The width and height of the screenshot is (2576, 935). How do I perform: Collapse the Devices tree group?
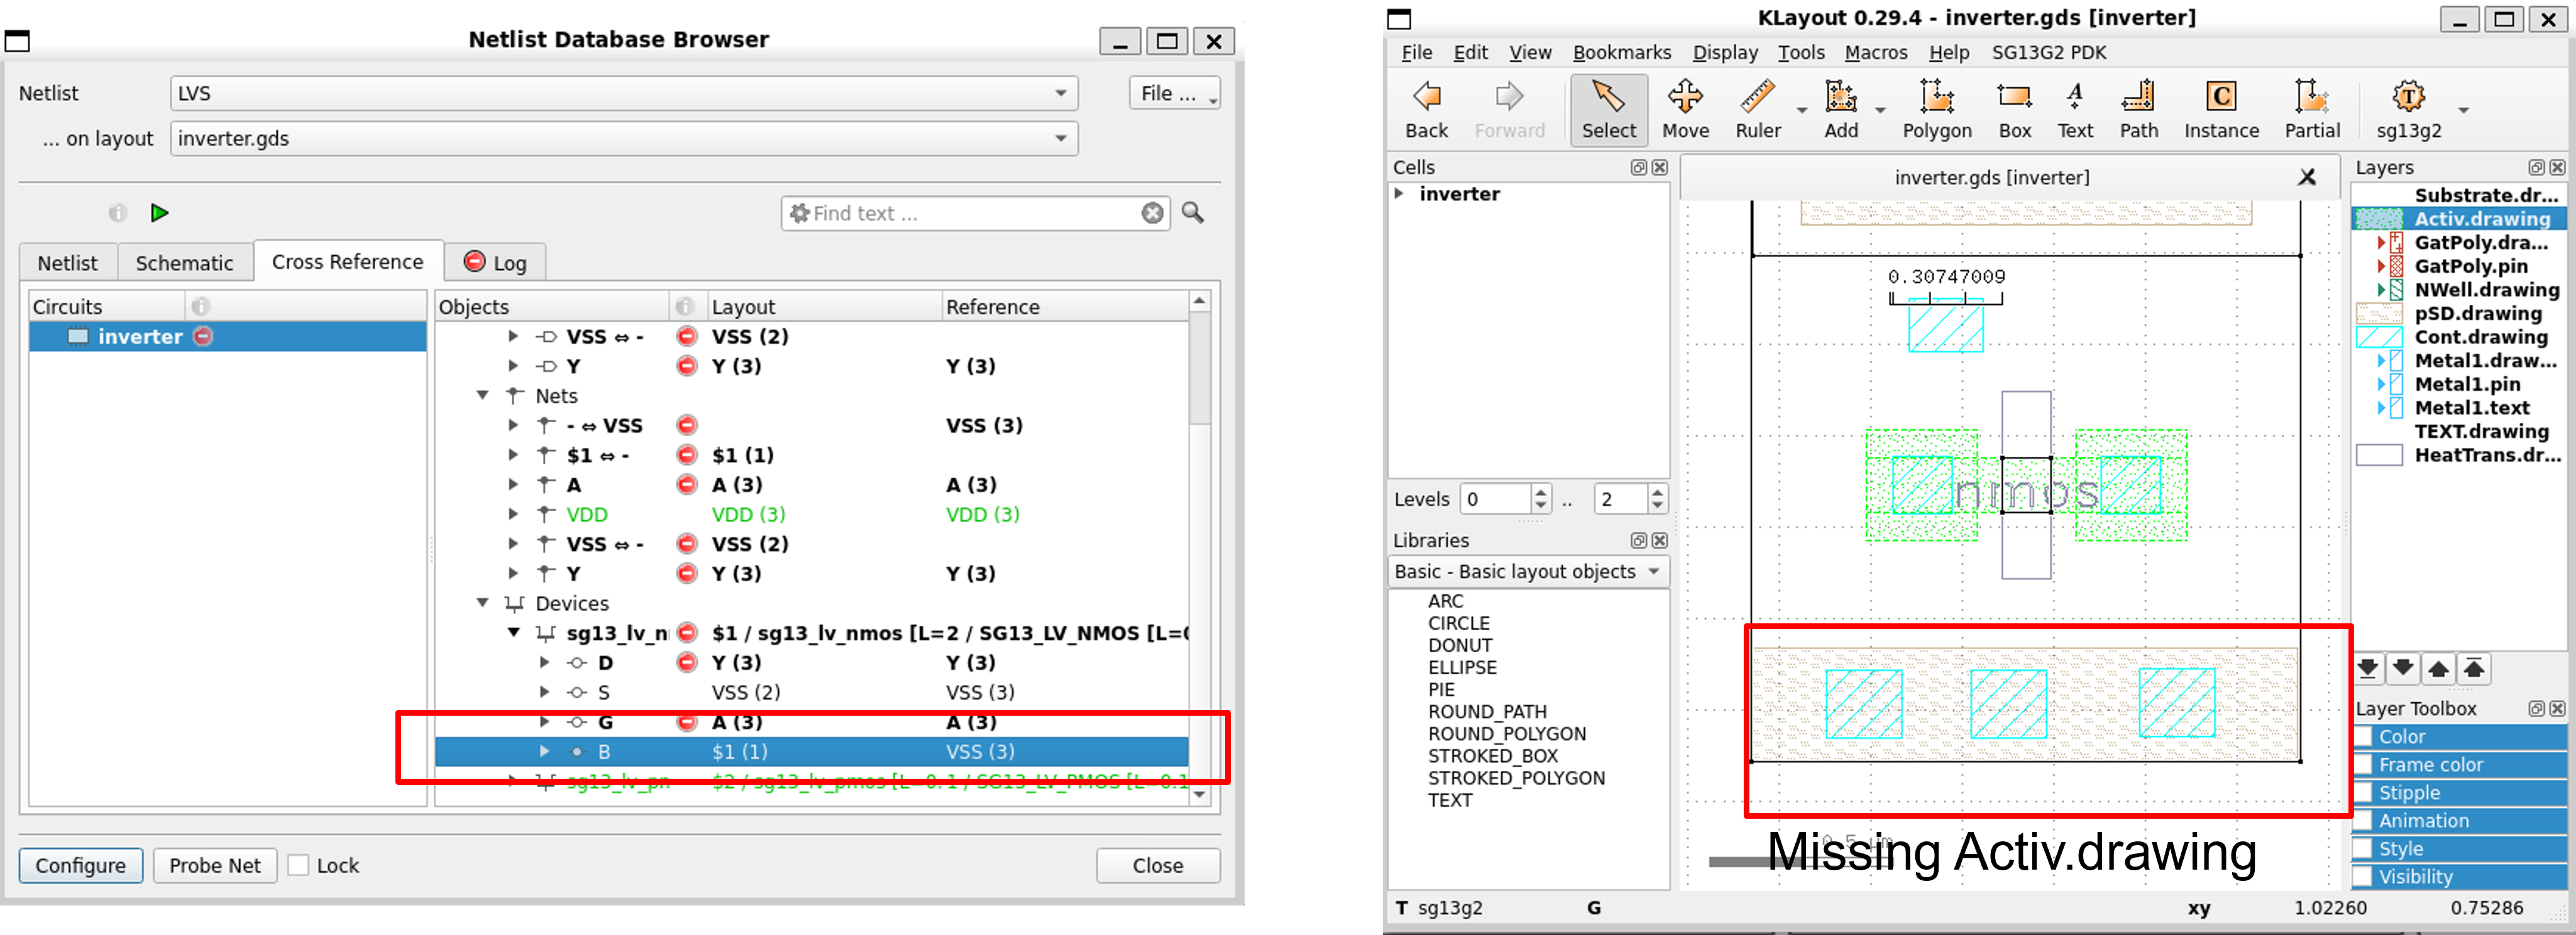(x=483, y=603)
